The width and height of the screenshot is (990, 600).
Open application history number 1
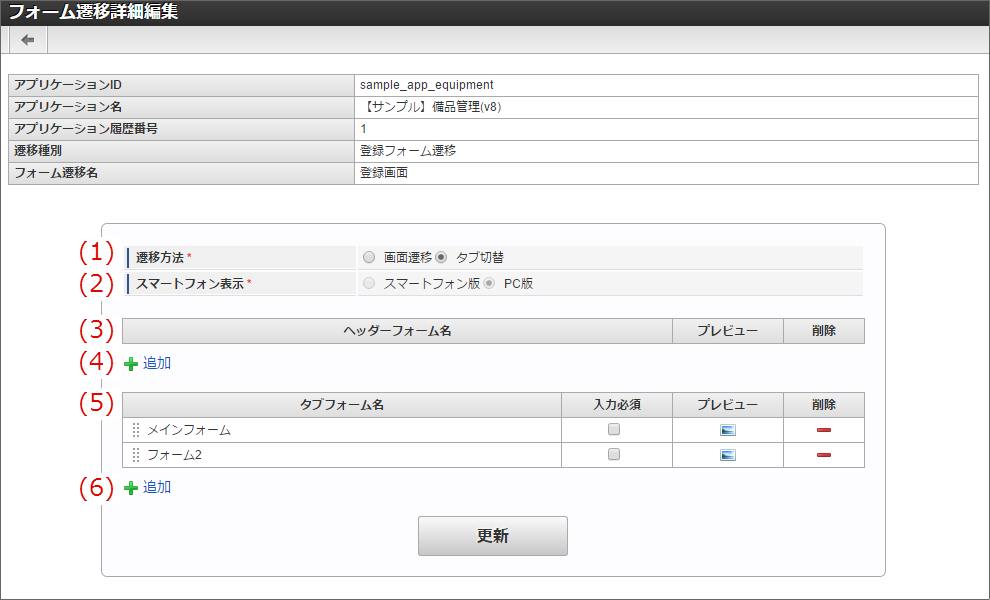[x=362, y=129]
